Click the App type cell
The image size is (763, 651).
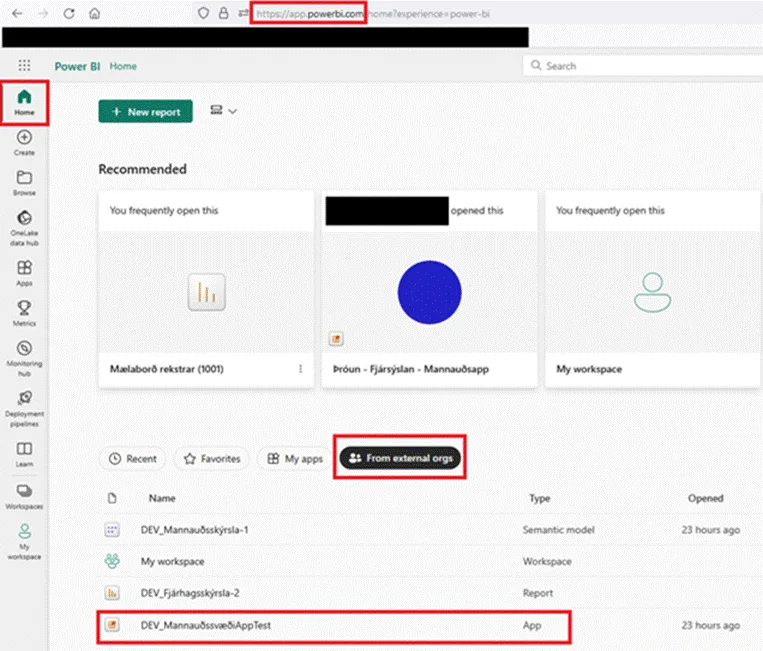click(532, 626)
